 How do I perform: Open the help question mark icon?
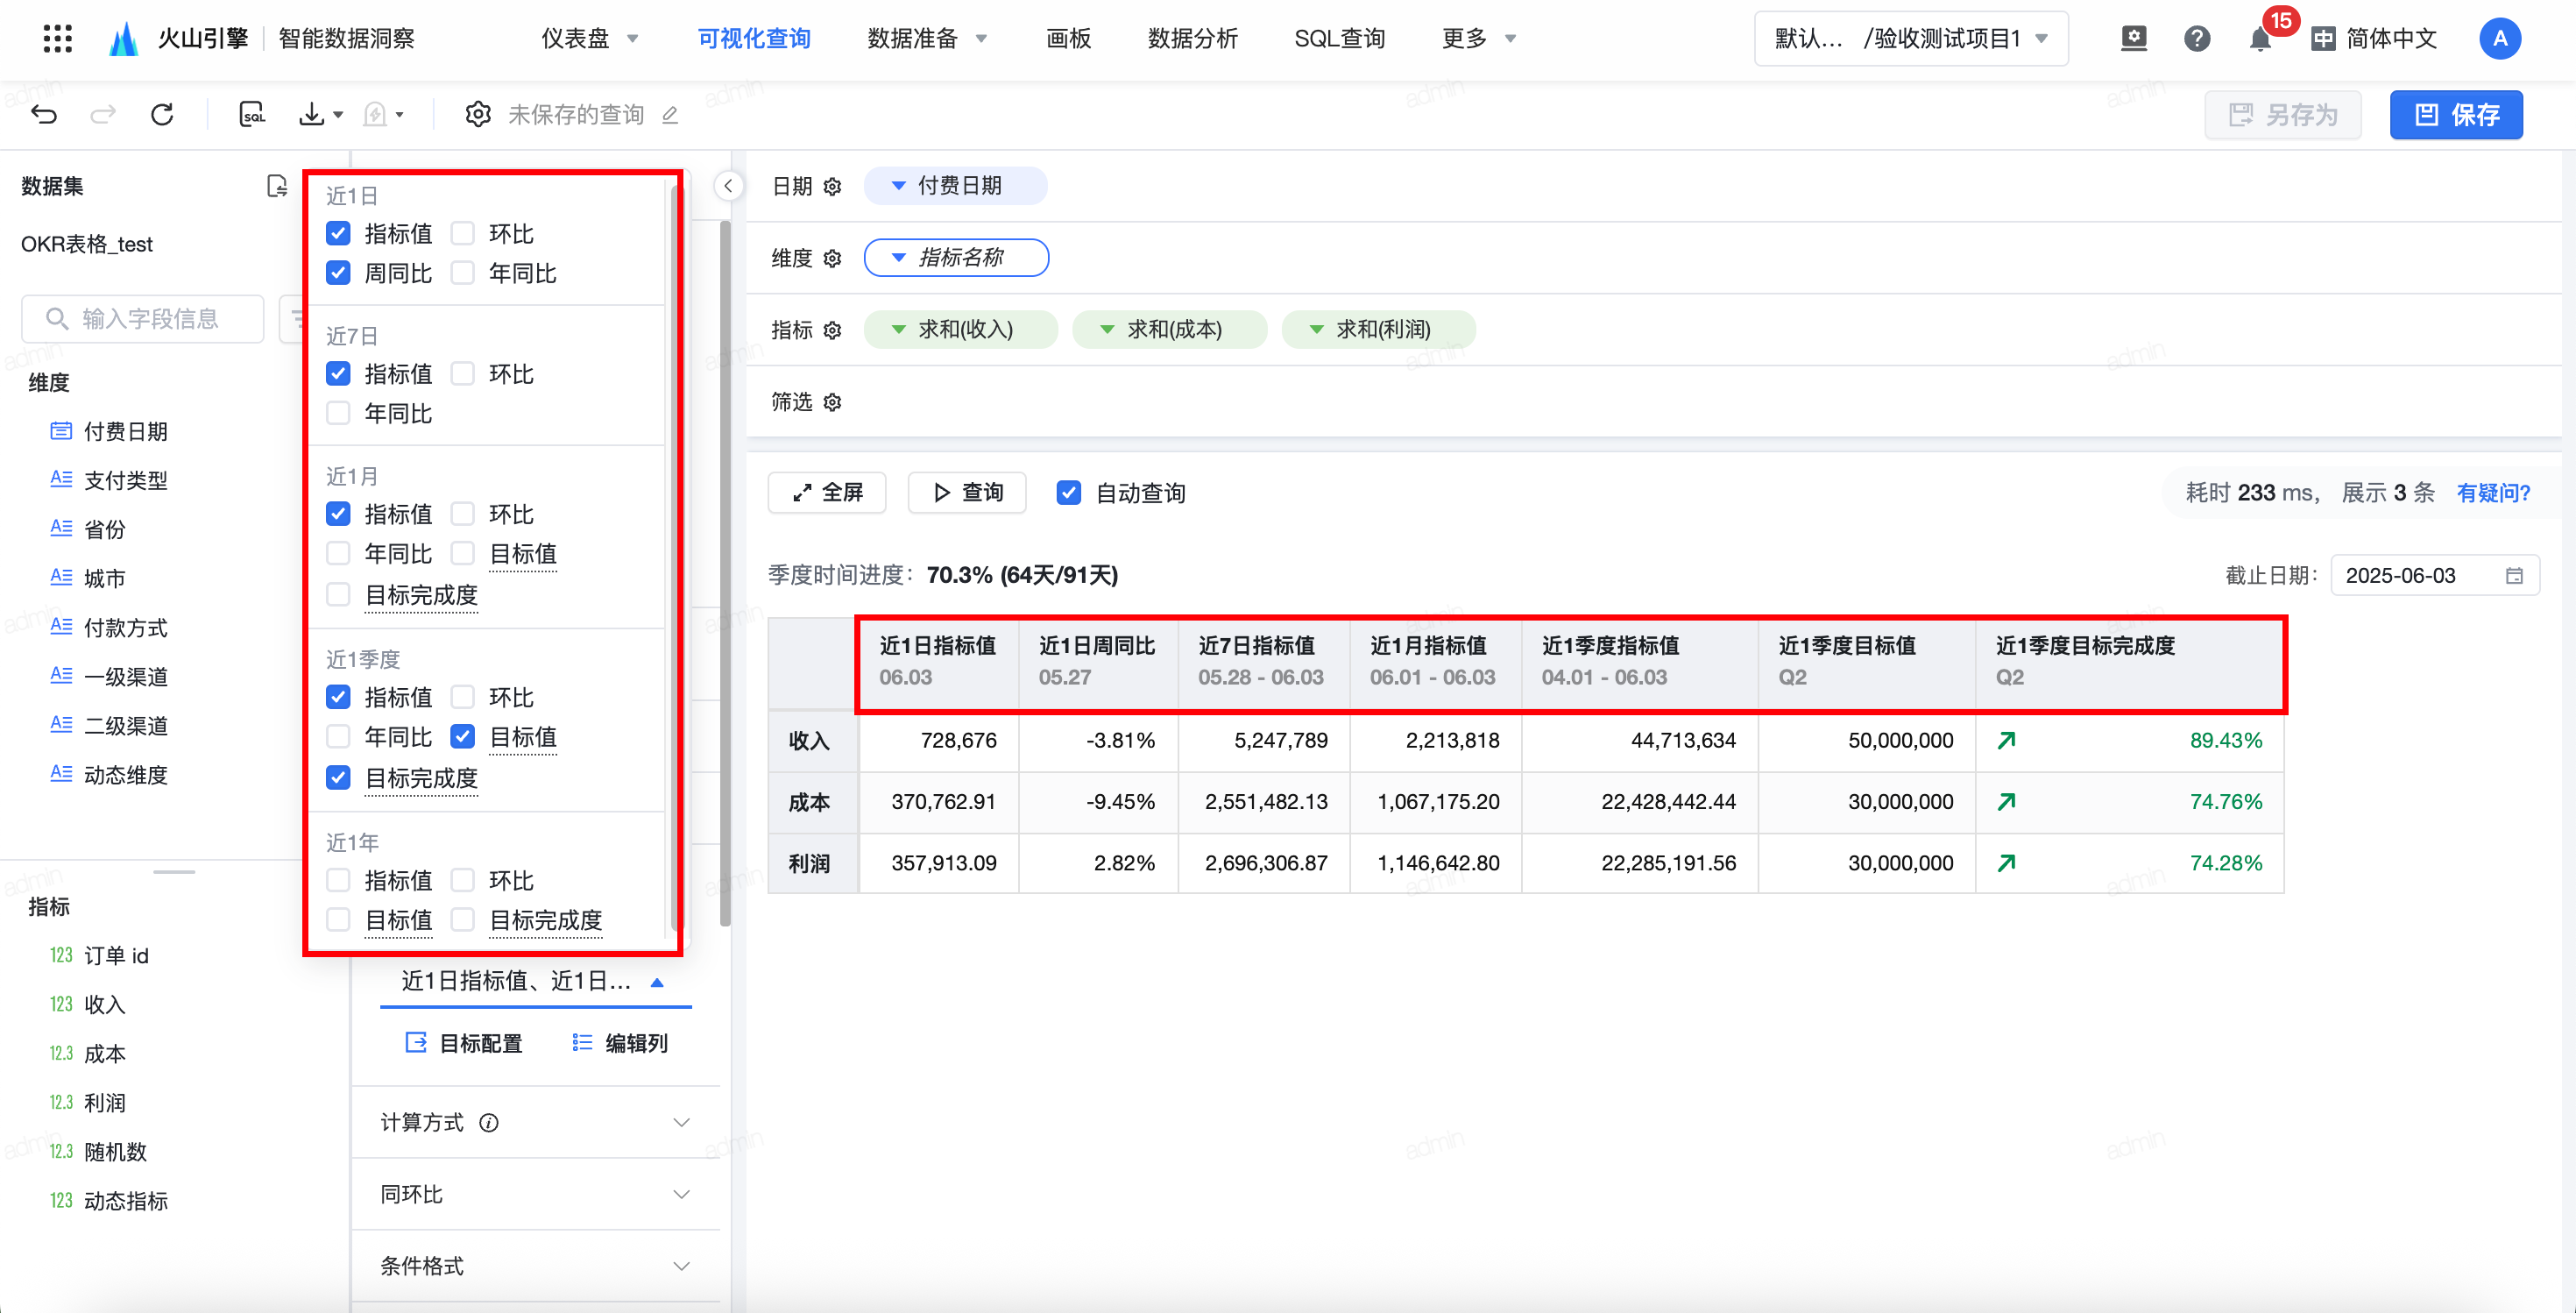[2197, 39]
